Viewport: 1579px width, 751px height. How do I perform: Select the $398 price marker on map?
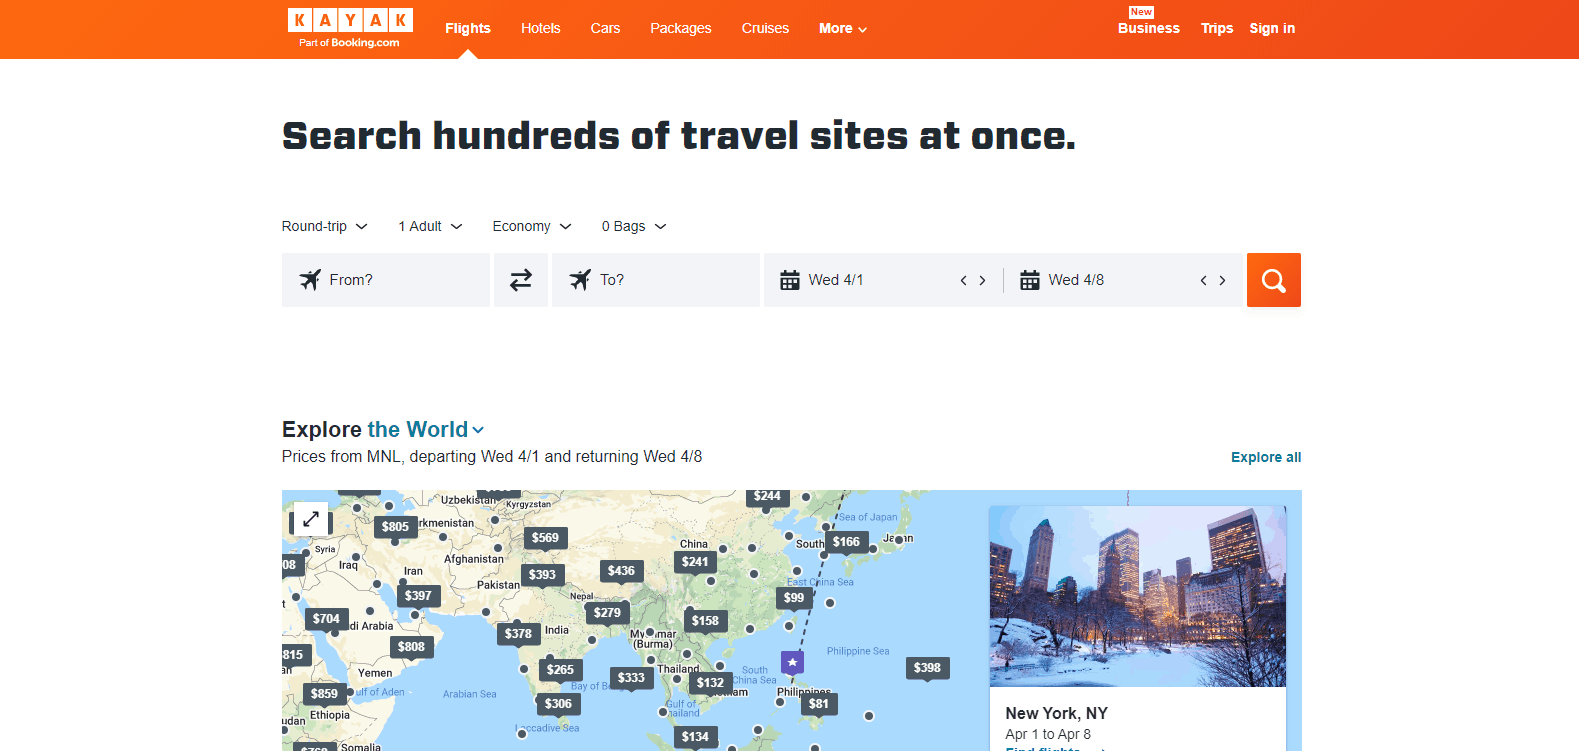click(x=927, y=668)
